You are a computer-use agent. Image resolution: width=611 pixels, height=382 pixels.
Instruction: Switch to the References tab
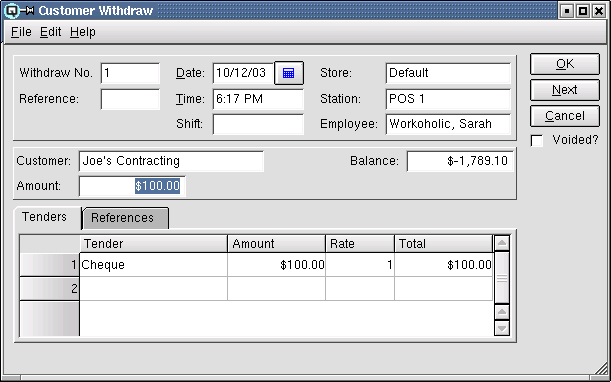pyautogui.click(x=125, y=218)
